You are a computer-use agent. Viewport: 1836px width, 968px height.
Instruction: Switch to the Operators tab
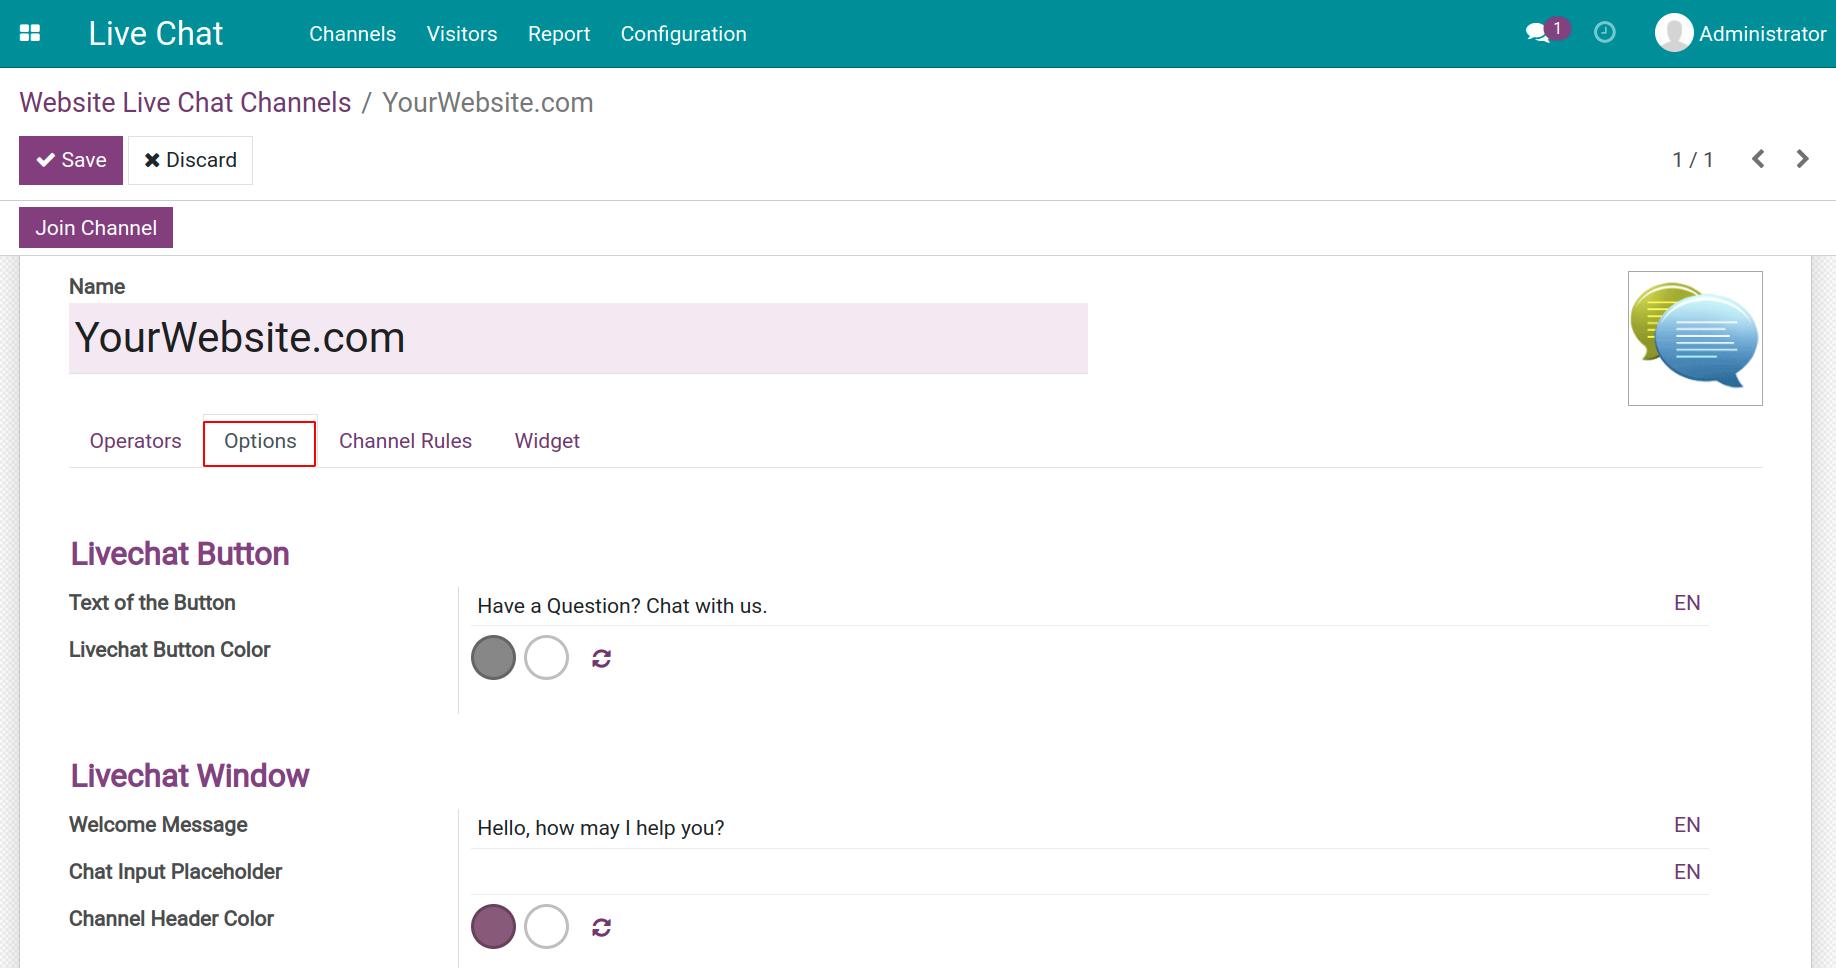[135, 441]
